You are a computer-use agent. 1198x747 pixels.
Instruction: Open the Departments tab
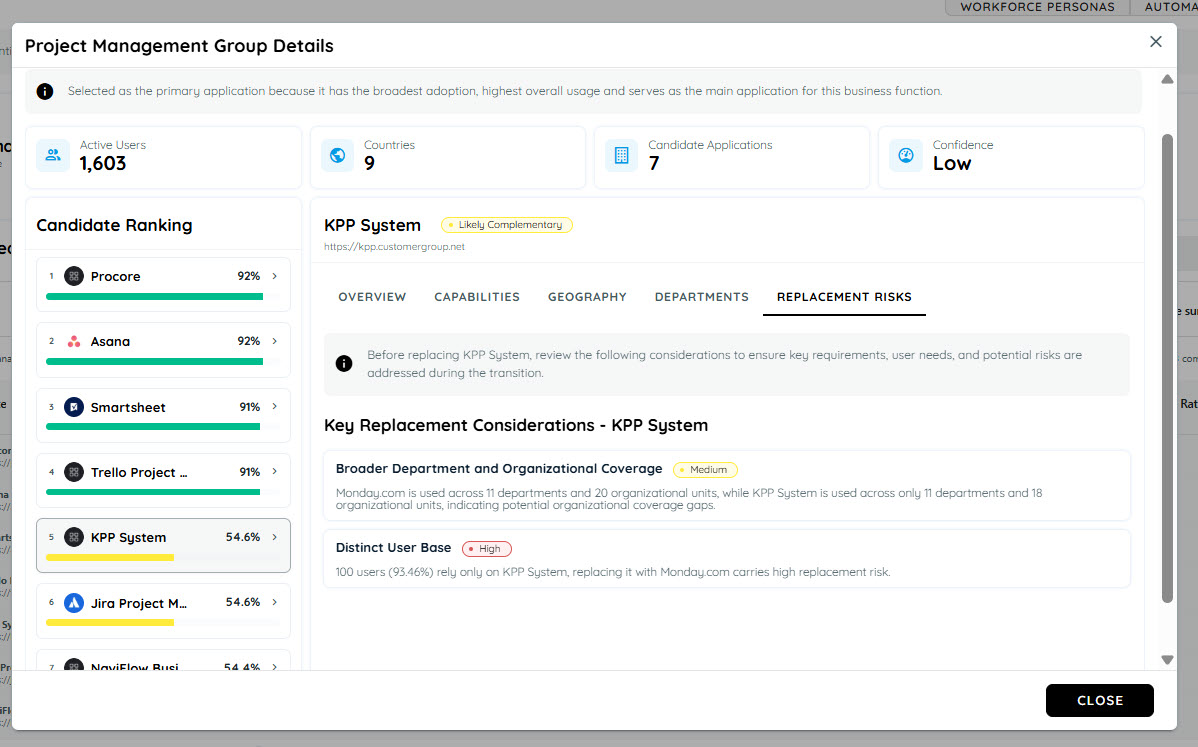coord(701,297)
